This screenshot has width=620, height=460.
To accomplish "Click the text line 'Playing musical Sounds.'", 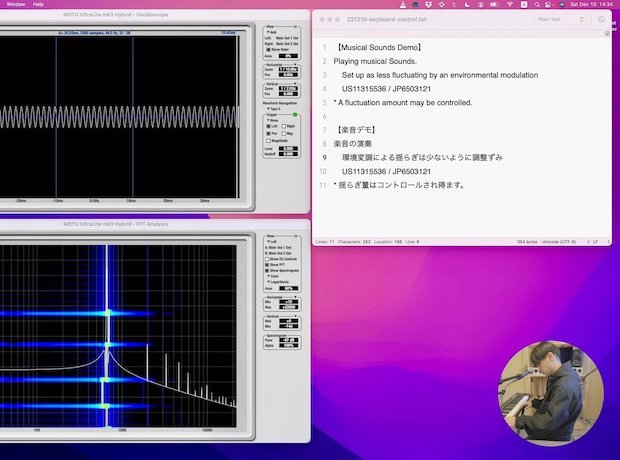I will coord(375,61).
